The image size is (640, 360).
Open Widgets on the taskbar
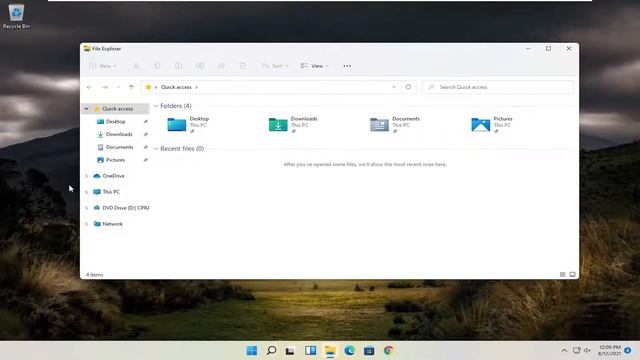coord(311,351)
